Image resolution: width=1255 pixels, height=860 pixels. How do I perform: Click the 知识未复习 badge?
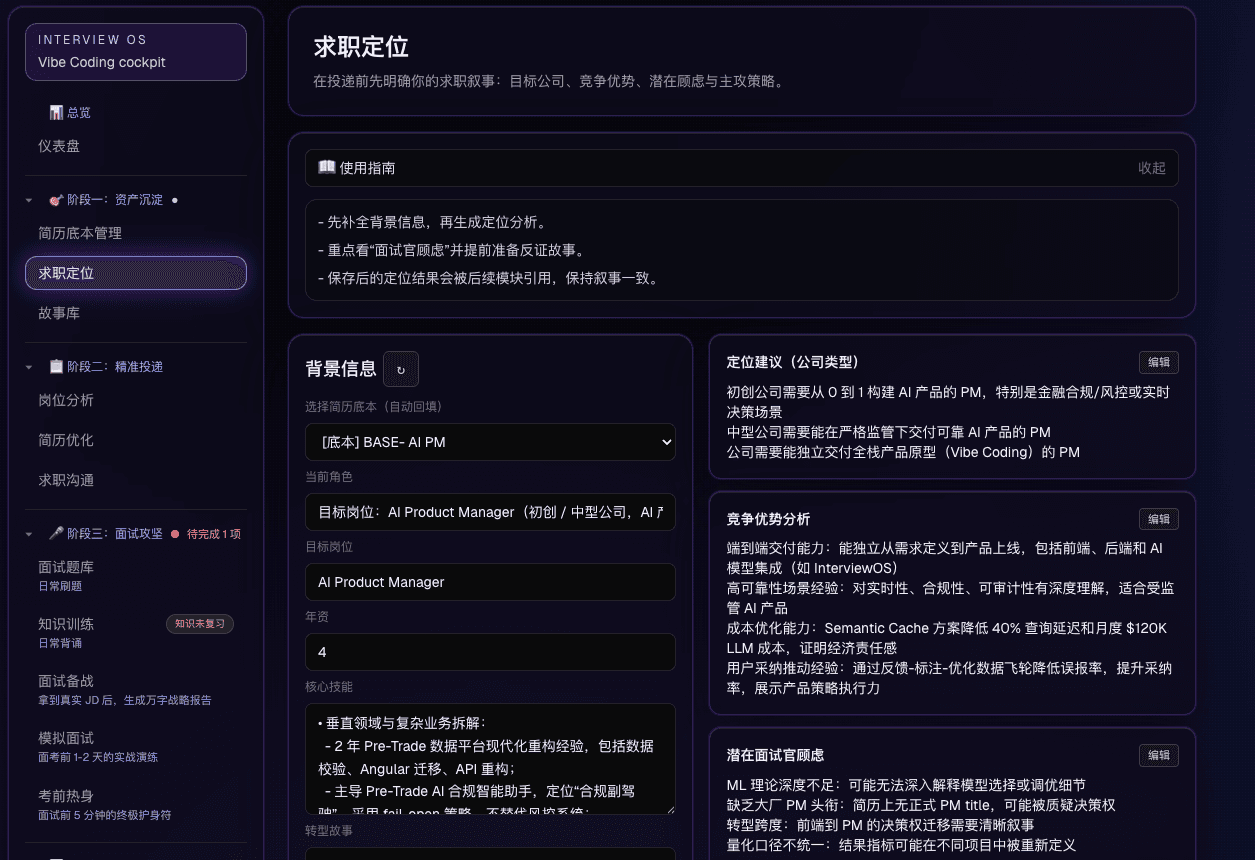tap(200, 624)
